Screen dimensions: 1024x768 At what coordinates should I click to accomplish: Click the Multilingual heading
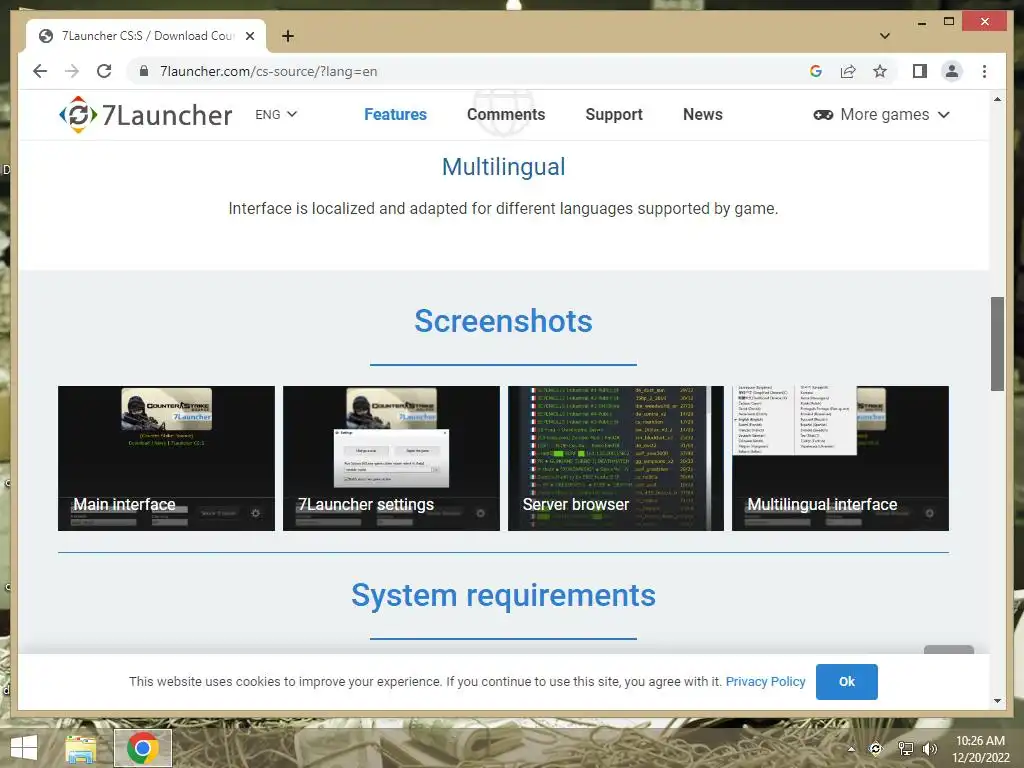tap(503, 167)
